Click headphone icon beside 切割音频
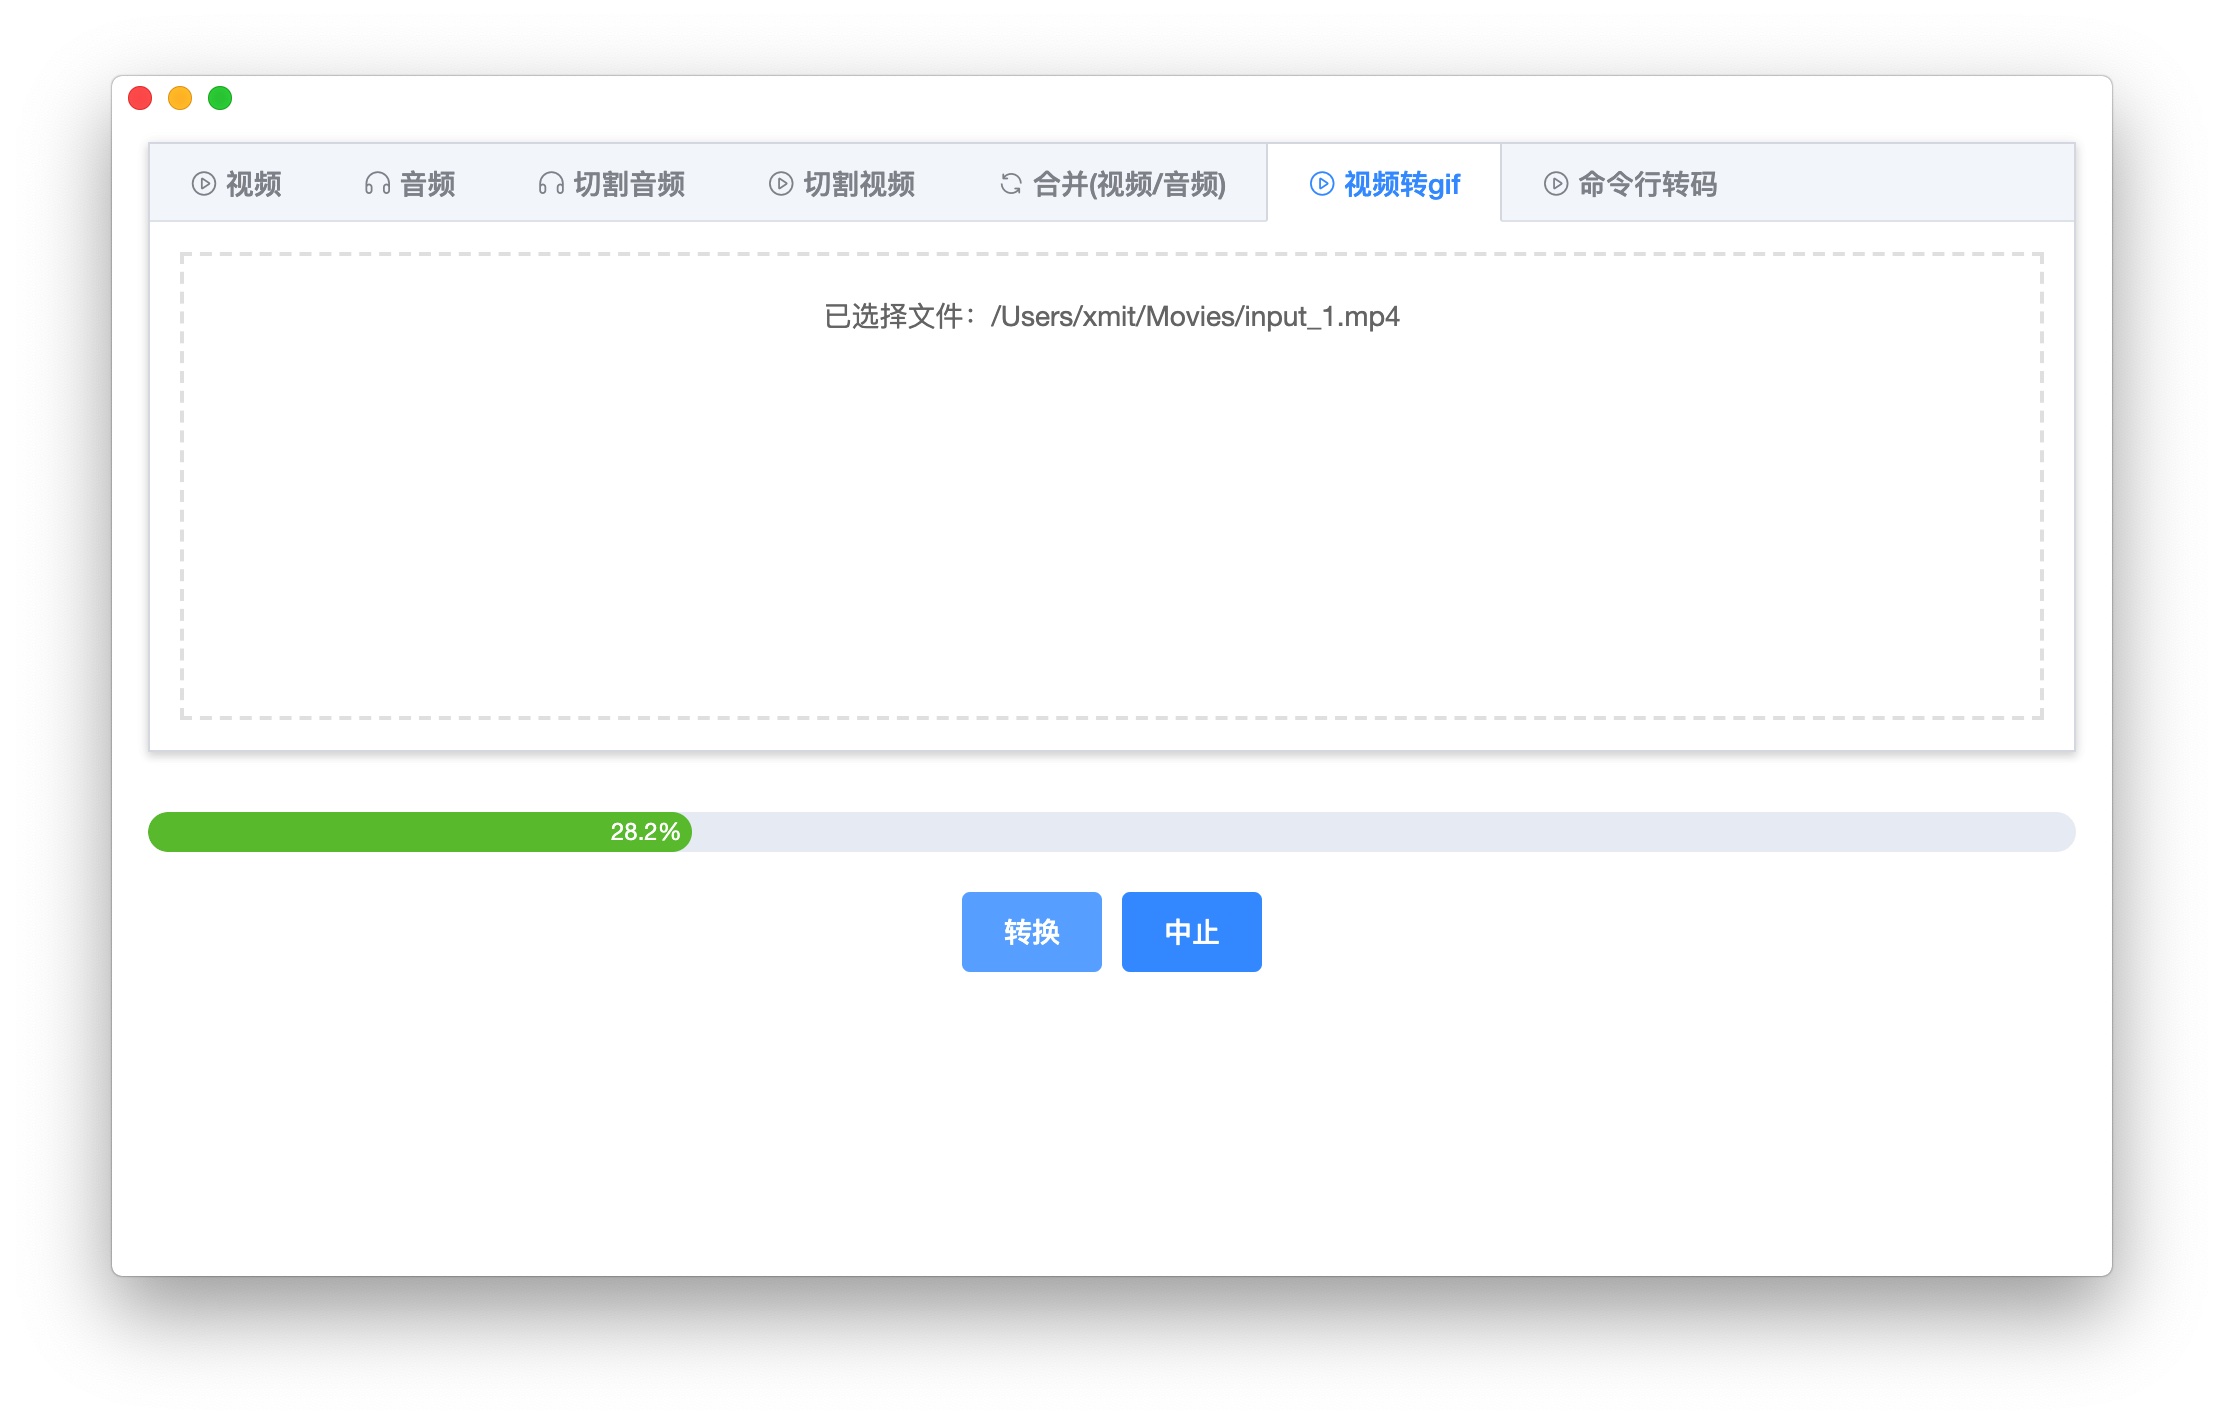This screenshot has height=1424, width=2224. click(551, 184)
